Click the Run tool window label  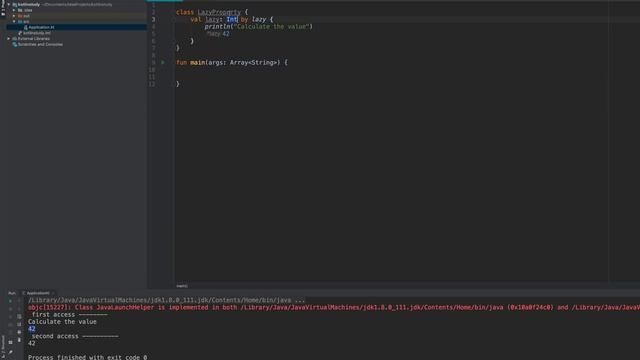pos(12,293)
